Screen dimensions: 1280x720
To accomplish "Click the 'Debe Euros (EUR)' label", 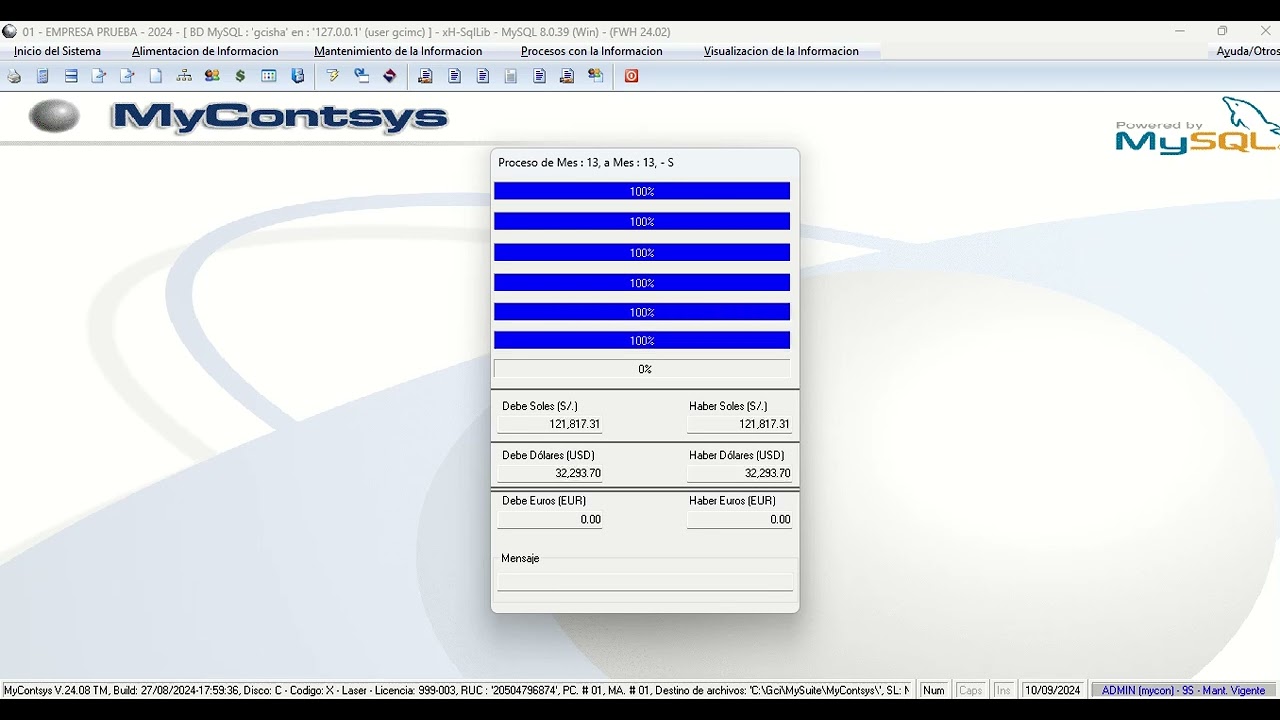I will coord(544,500).
